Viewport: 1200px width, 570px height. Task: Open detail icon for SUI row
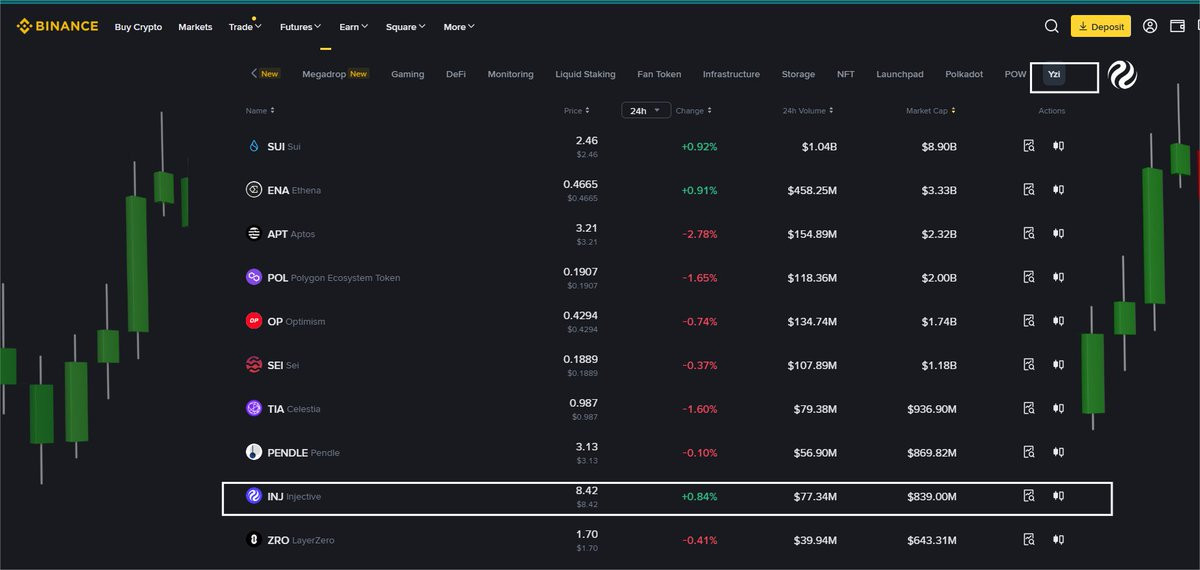(1028, 146)
